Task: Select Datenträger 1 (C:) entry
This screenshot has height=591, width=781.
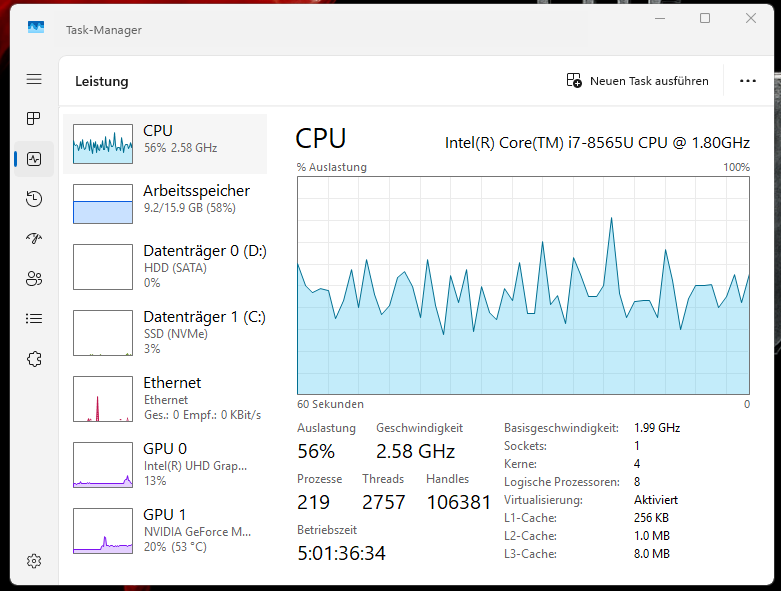Action: (x=165, y=332)
